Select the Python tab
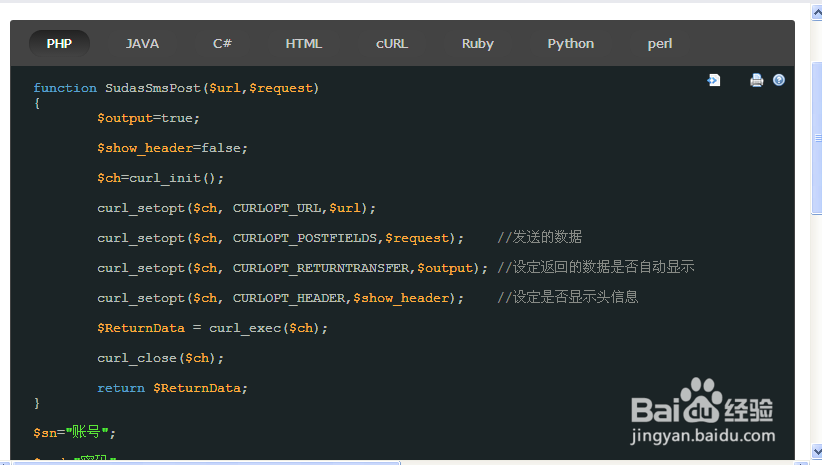Image resolution: width=822 pixels, height=465 pixels. pyautogui.click(x=570, y=44)
